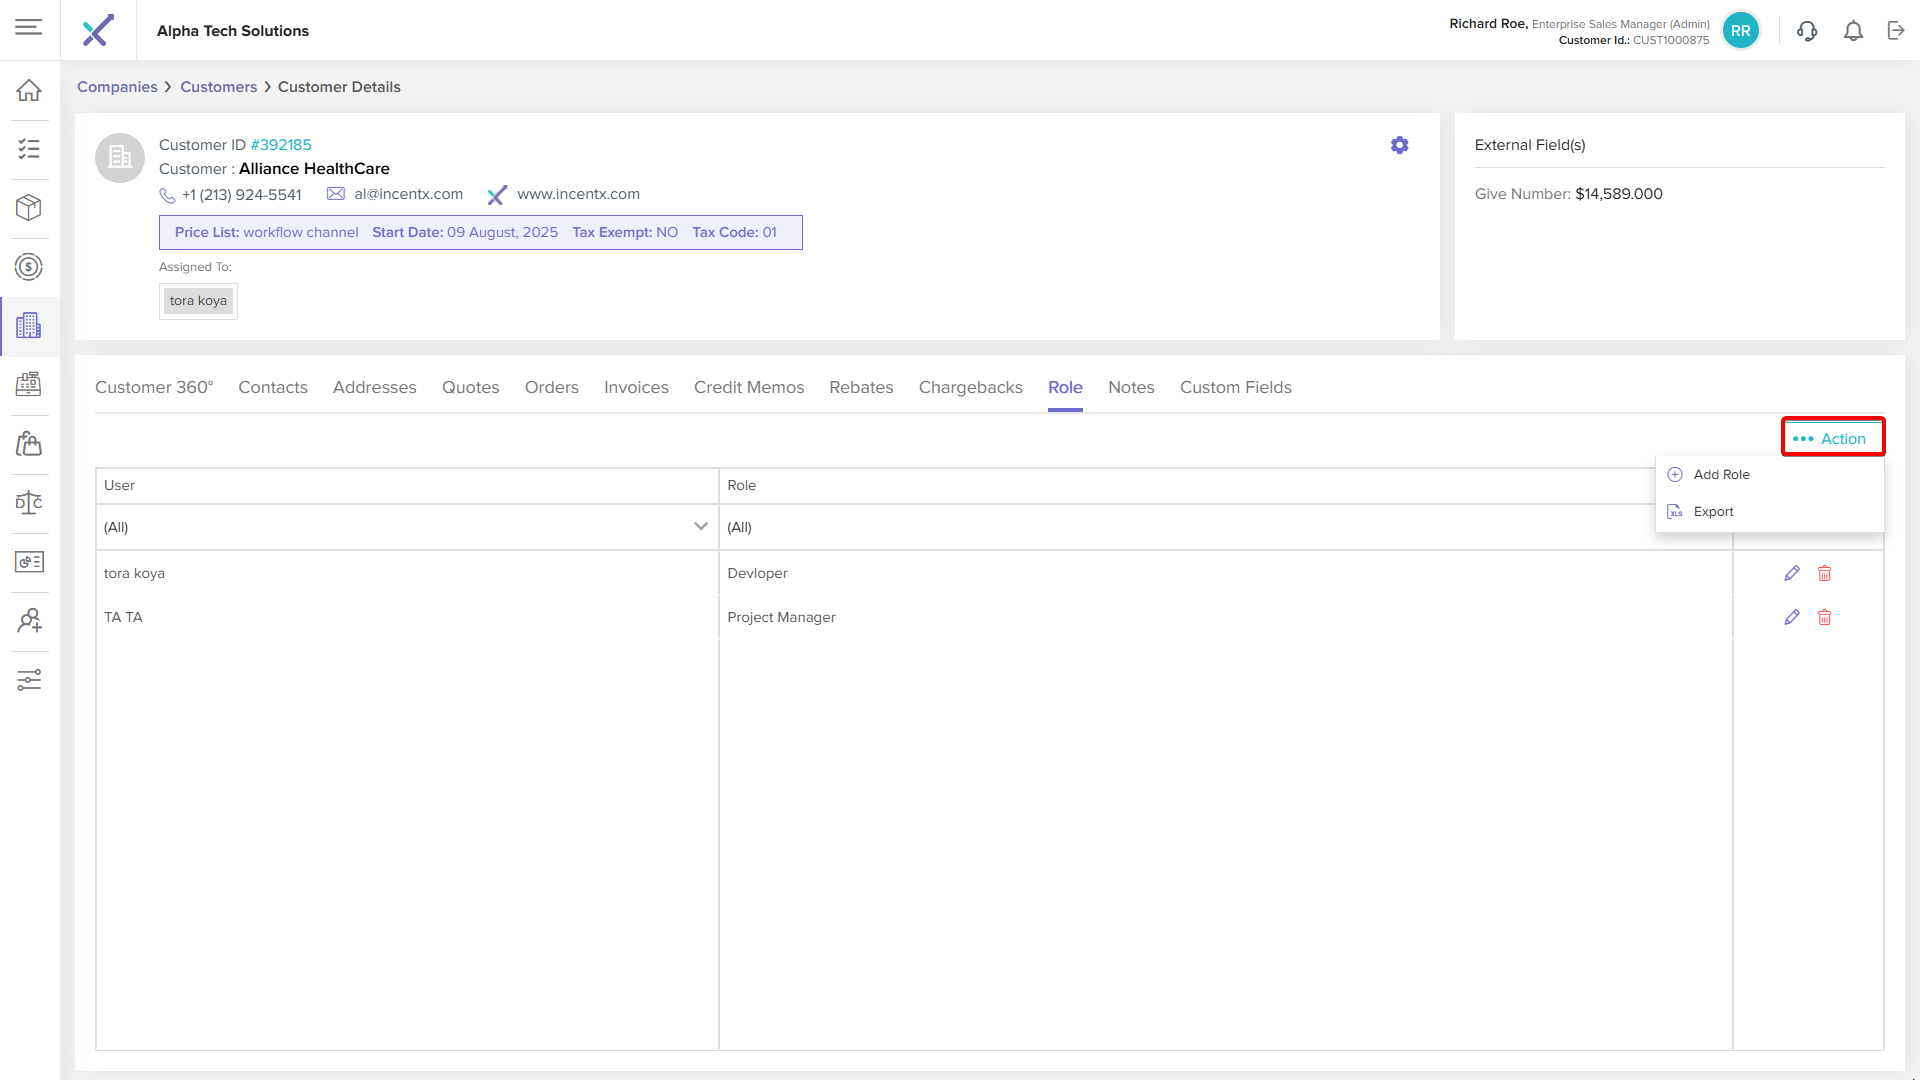Delete the Project Manager role row
The width and height of the screenshot is (1920, 1080).
point(1824,617)
